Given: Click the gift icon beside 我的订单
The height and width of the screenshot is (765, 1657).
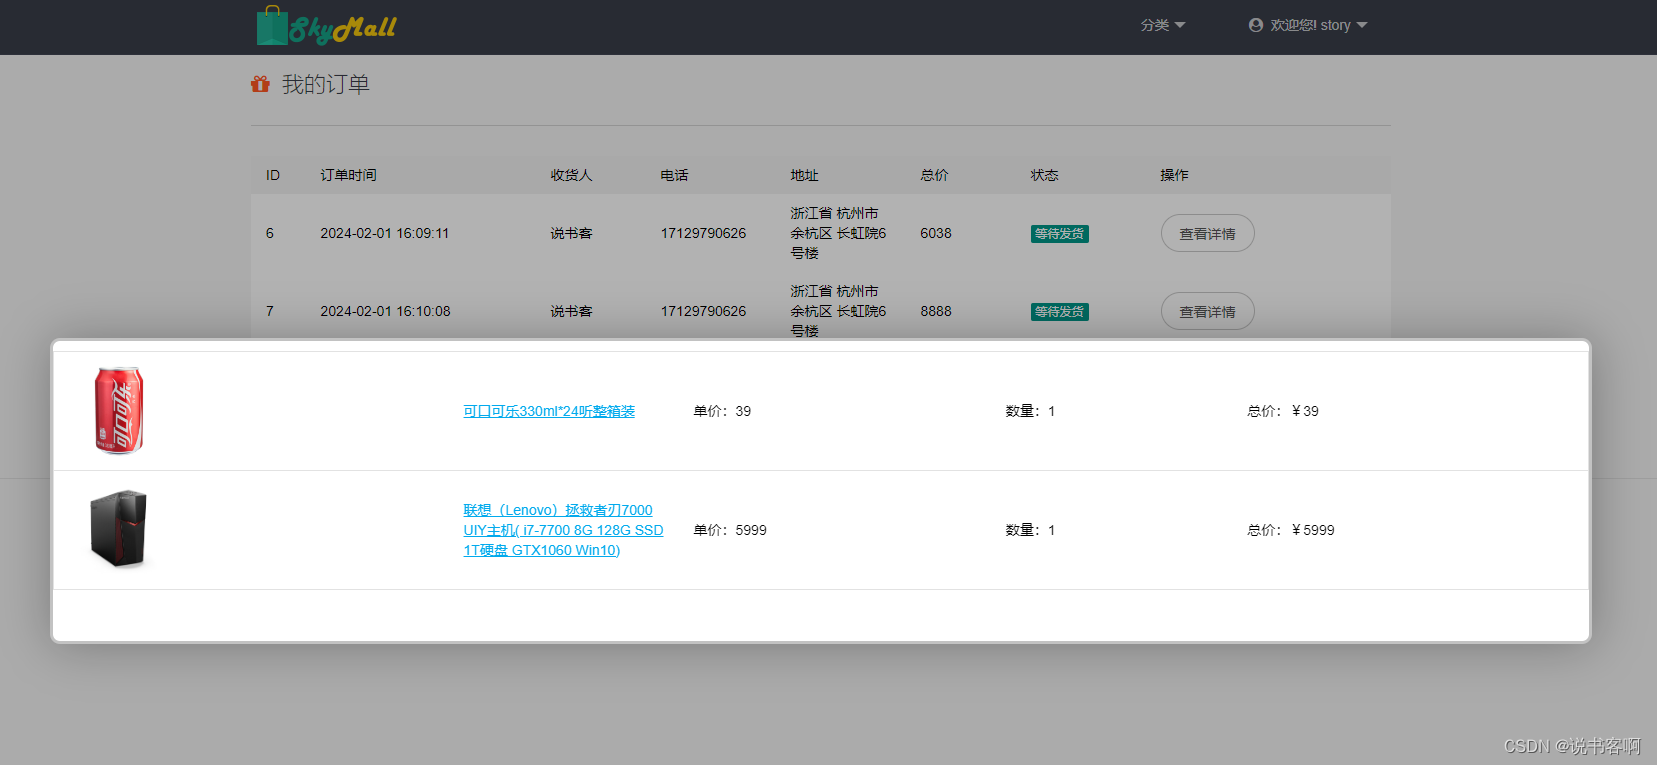Looking at the screenshot, I should (260, 84).
